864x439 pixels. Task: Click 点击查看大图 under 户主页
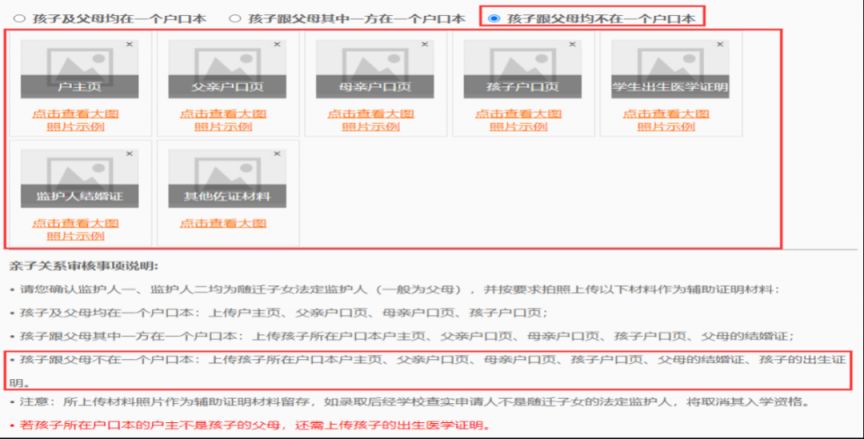tap(75, 114)
